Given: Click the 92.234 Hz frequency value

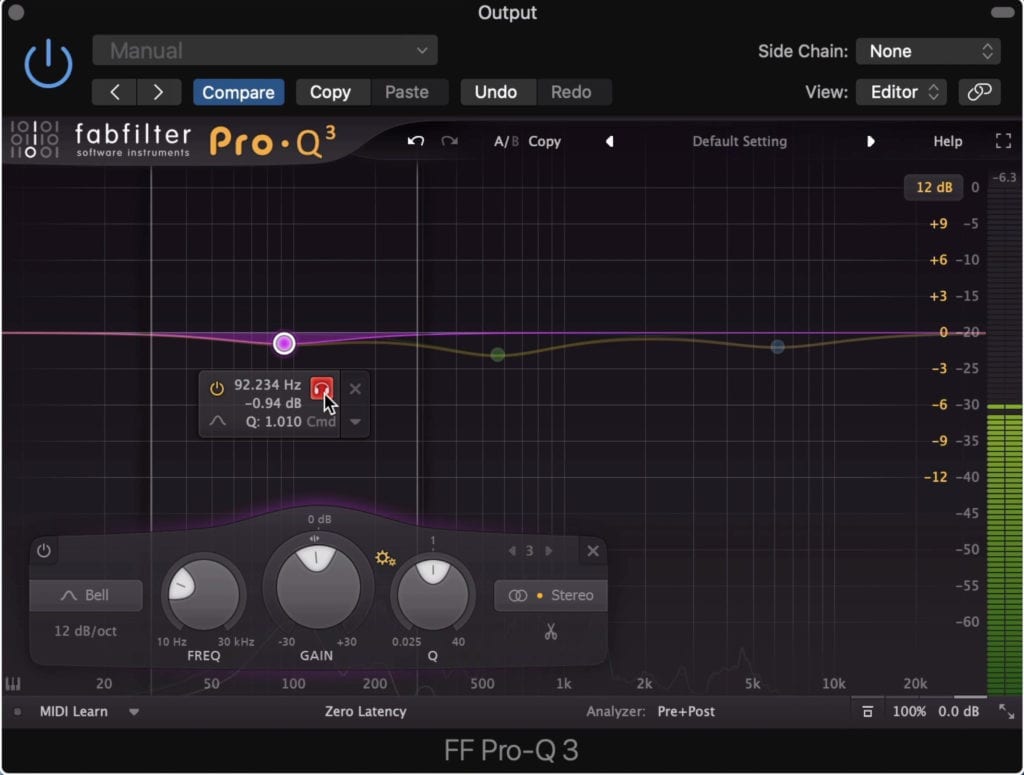Looking at the screenshot, I should coord(268,385).
